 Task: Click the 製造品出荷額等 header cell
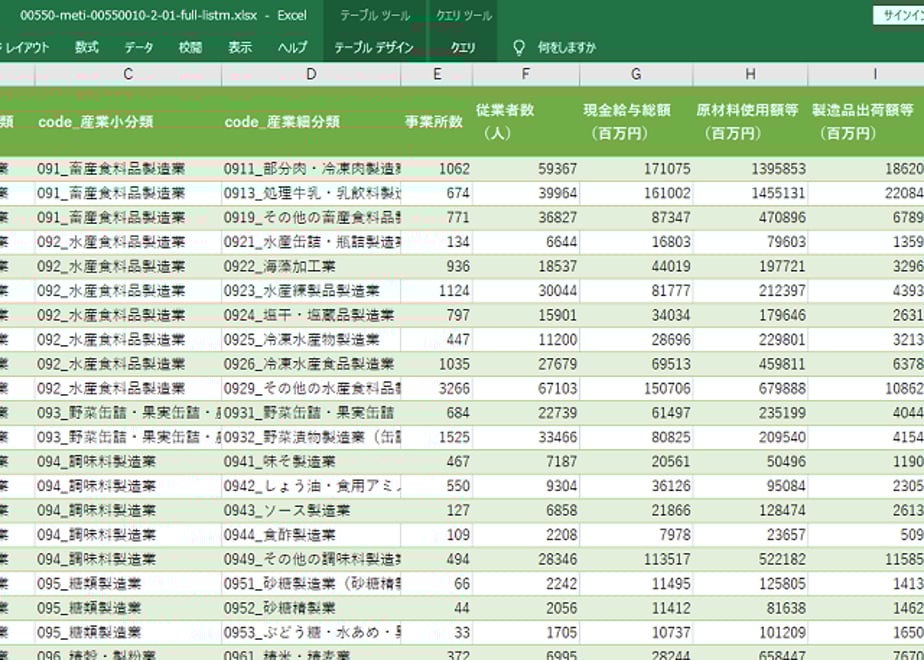(866, 121)
